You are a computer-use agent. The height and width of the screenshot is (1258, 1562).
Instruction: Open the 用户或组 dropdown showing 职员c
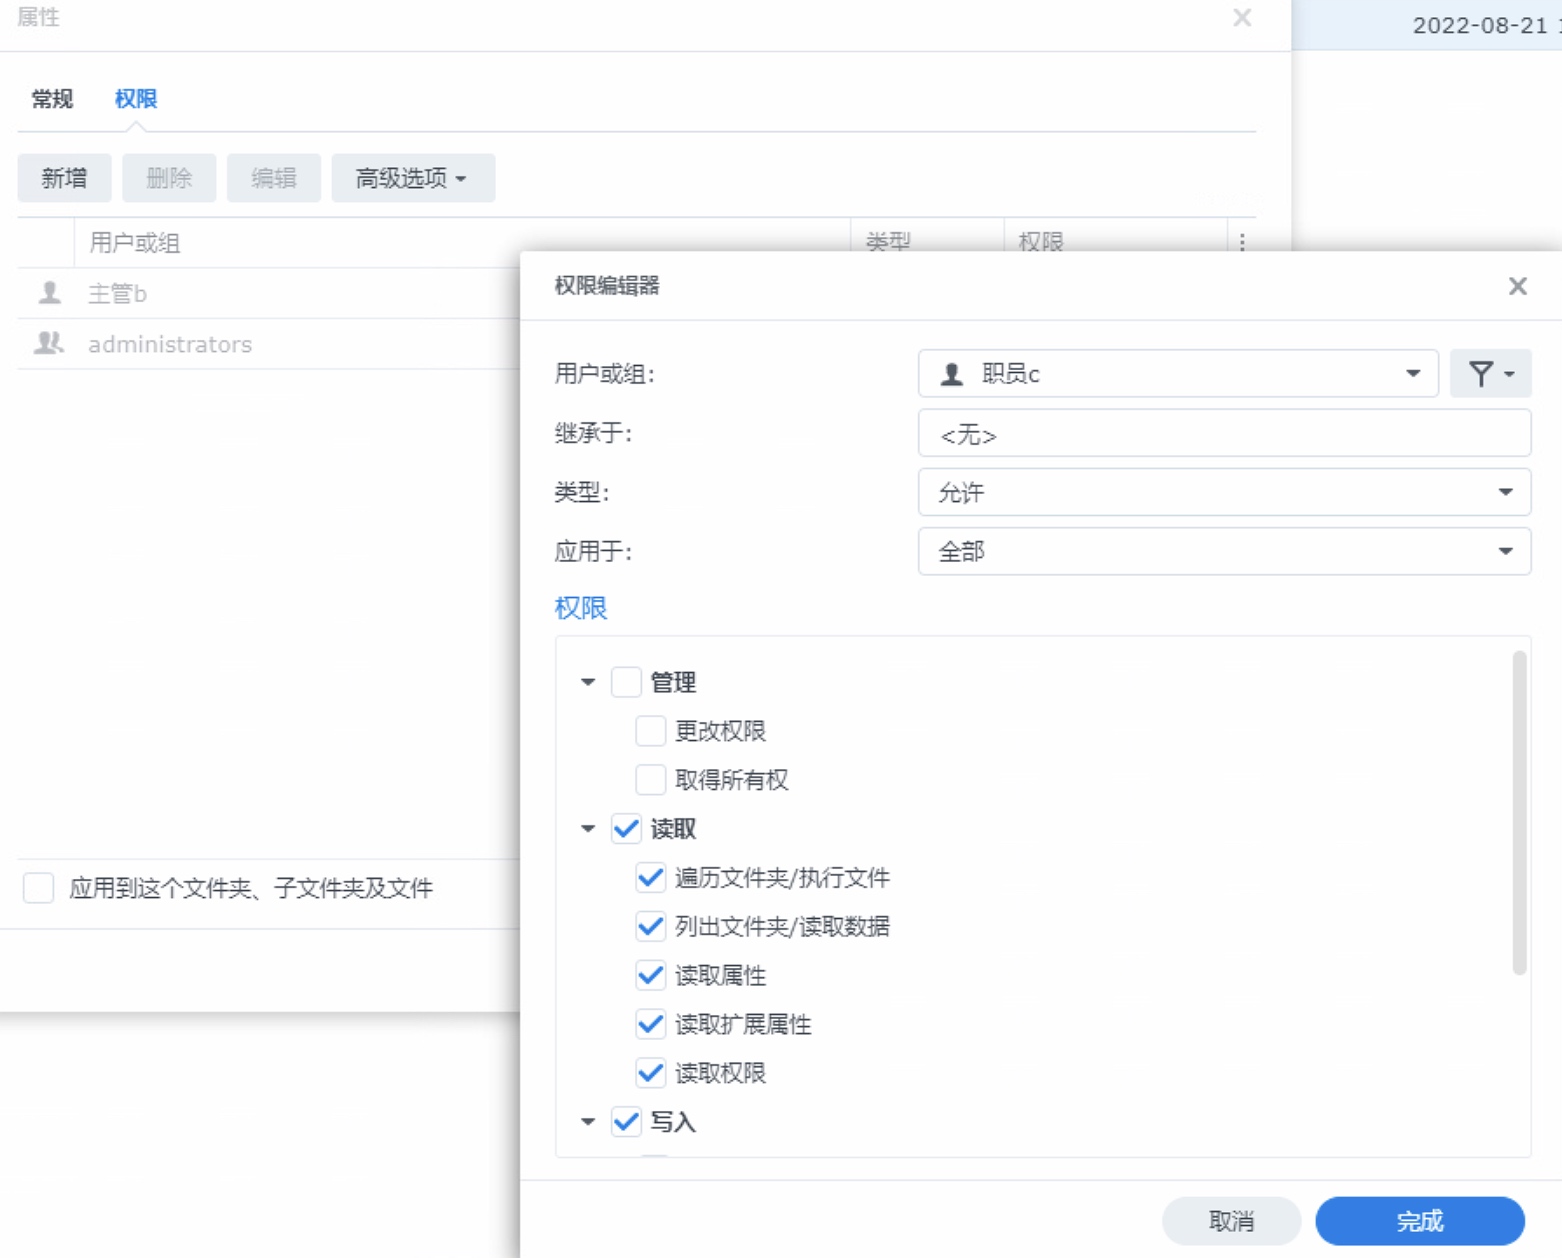click(1178, 374)
